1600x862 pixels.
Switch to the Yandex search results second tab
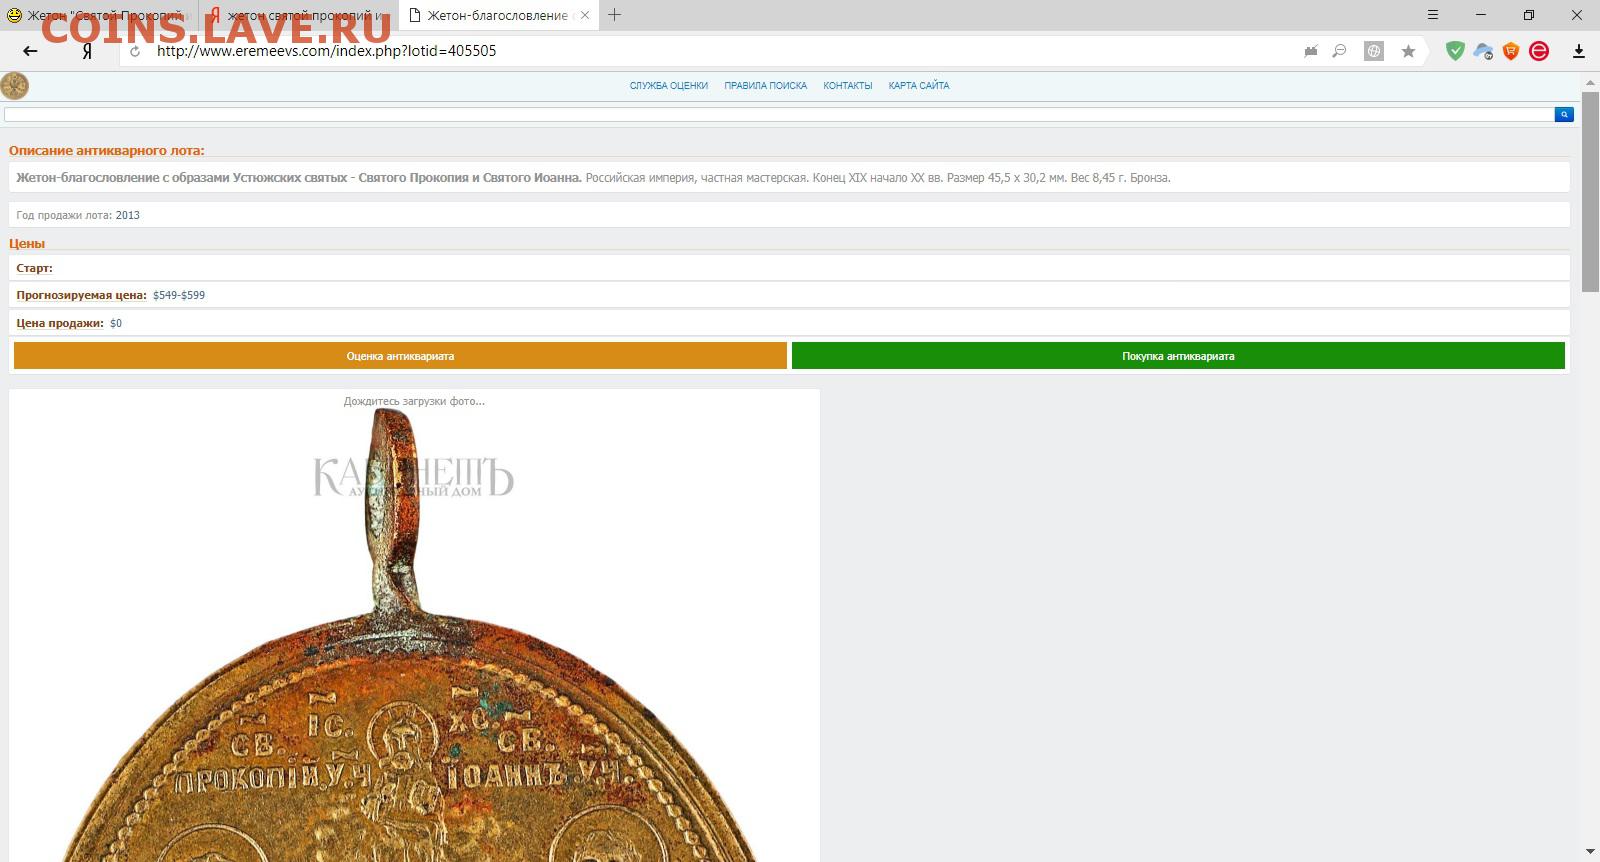pos(298,15)
